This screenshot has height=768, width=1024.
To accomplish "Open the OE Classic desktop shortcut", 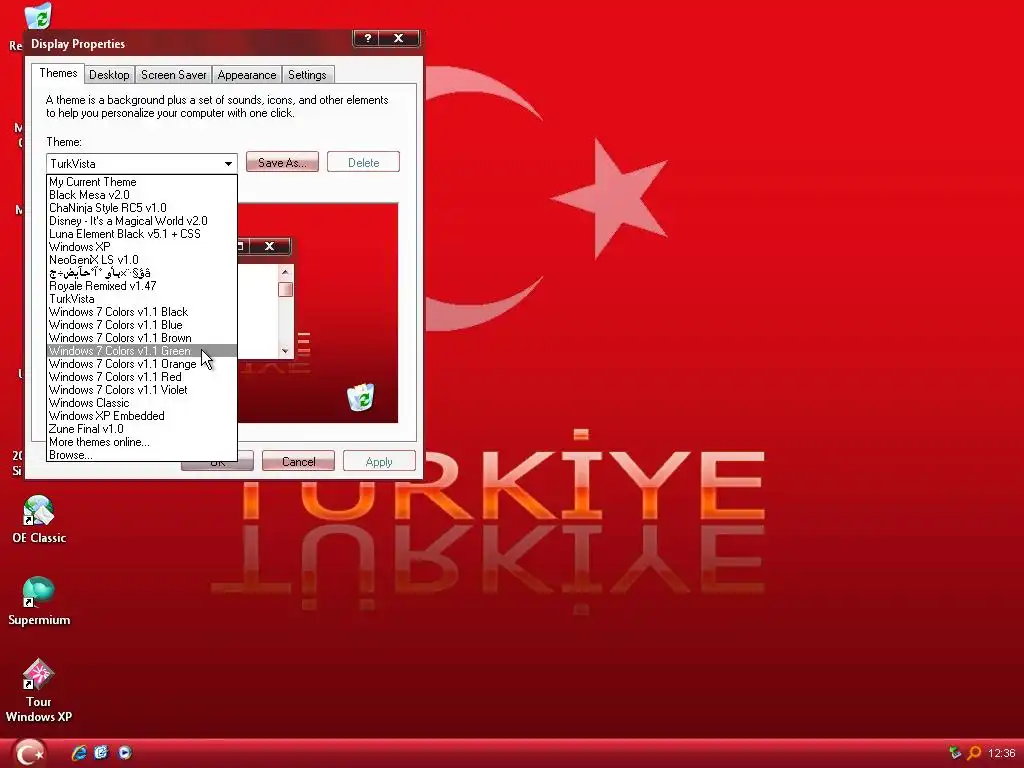I will 39,519.
